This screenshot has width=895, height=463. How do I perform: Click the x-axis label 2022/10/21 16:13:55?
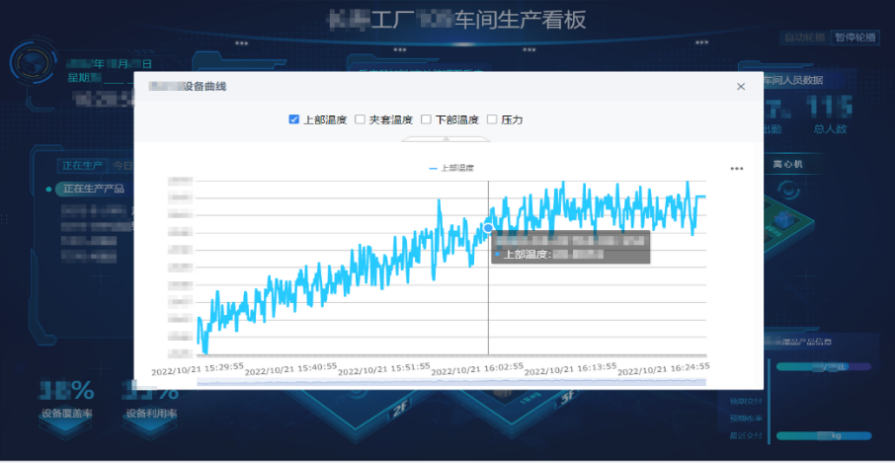(571, 369)
